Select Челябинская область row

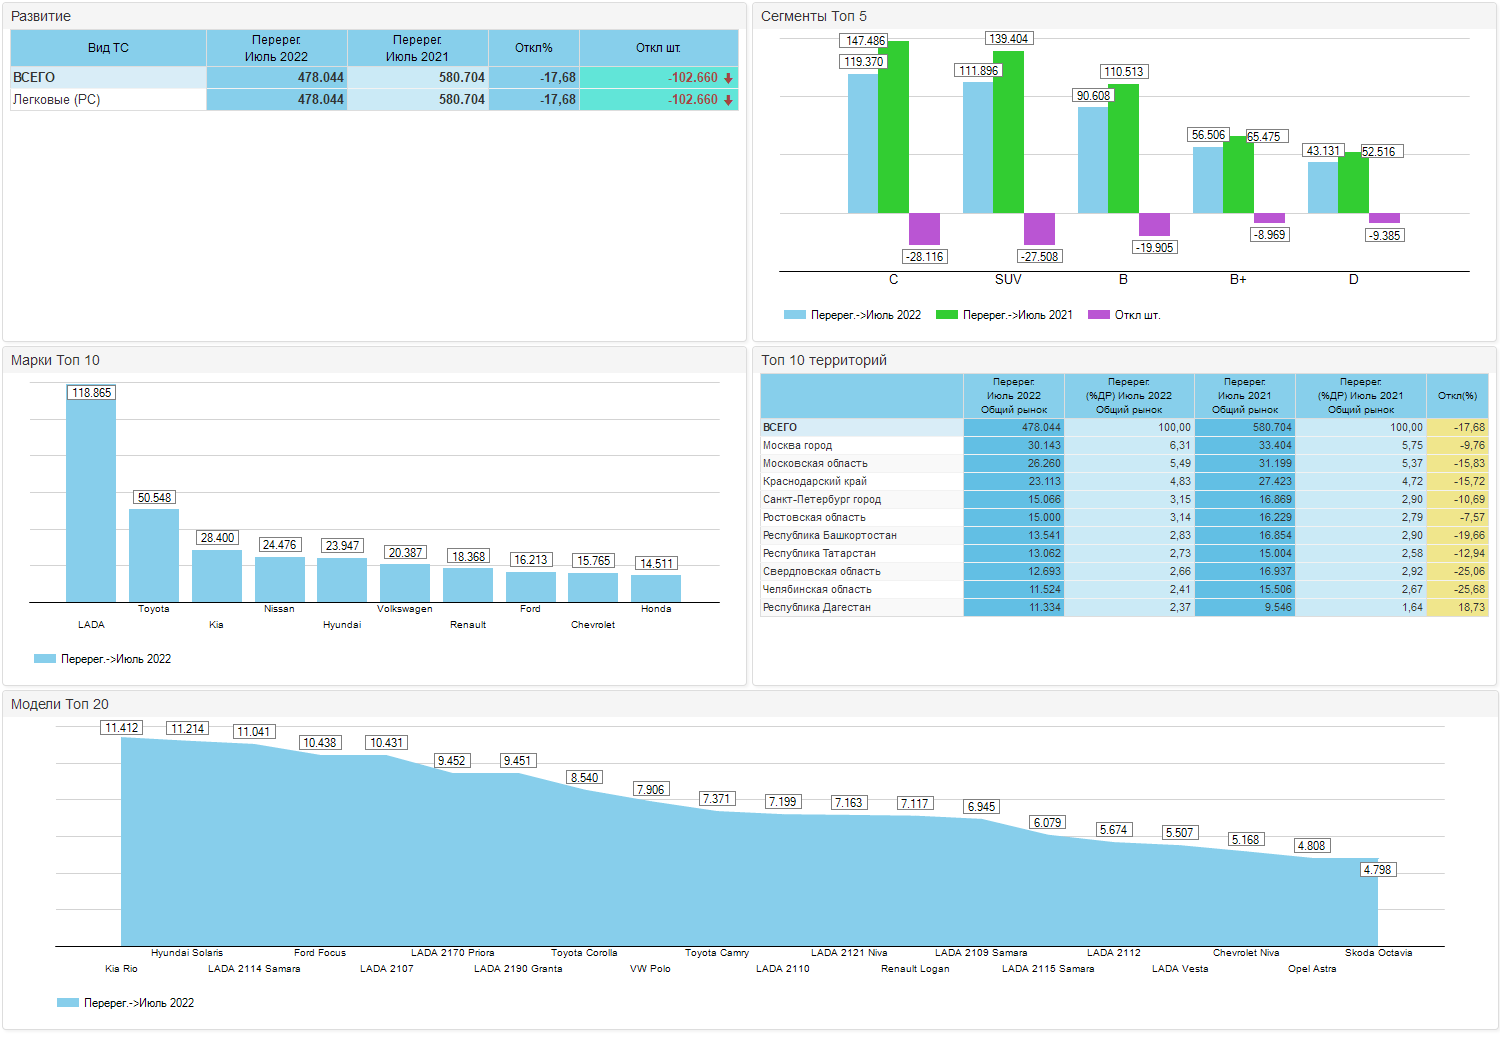coord(1125,589)
